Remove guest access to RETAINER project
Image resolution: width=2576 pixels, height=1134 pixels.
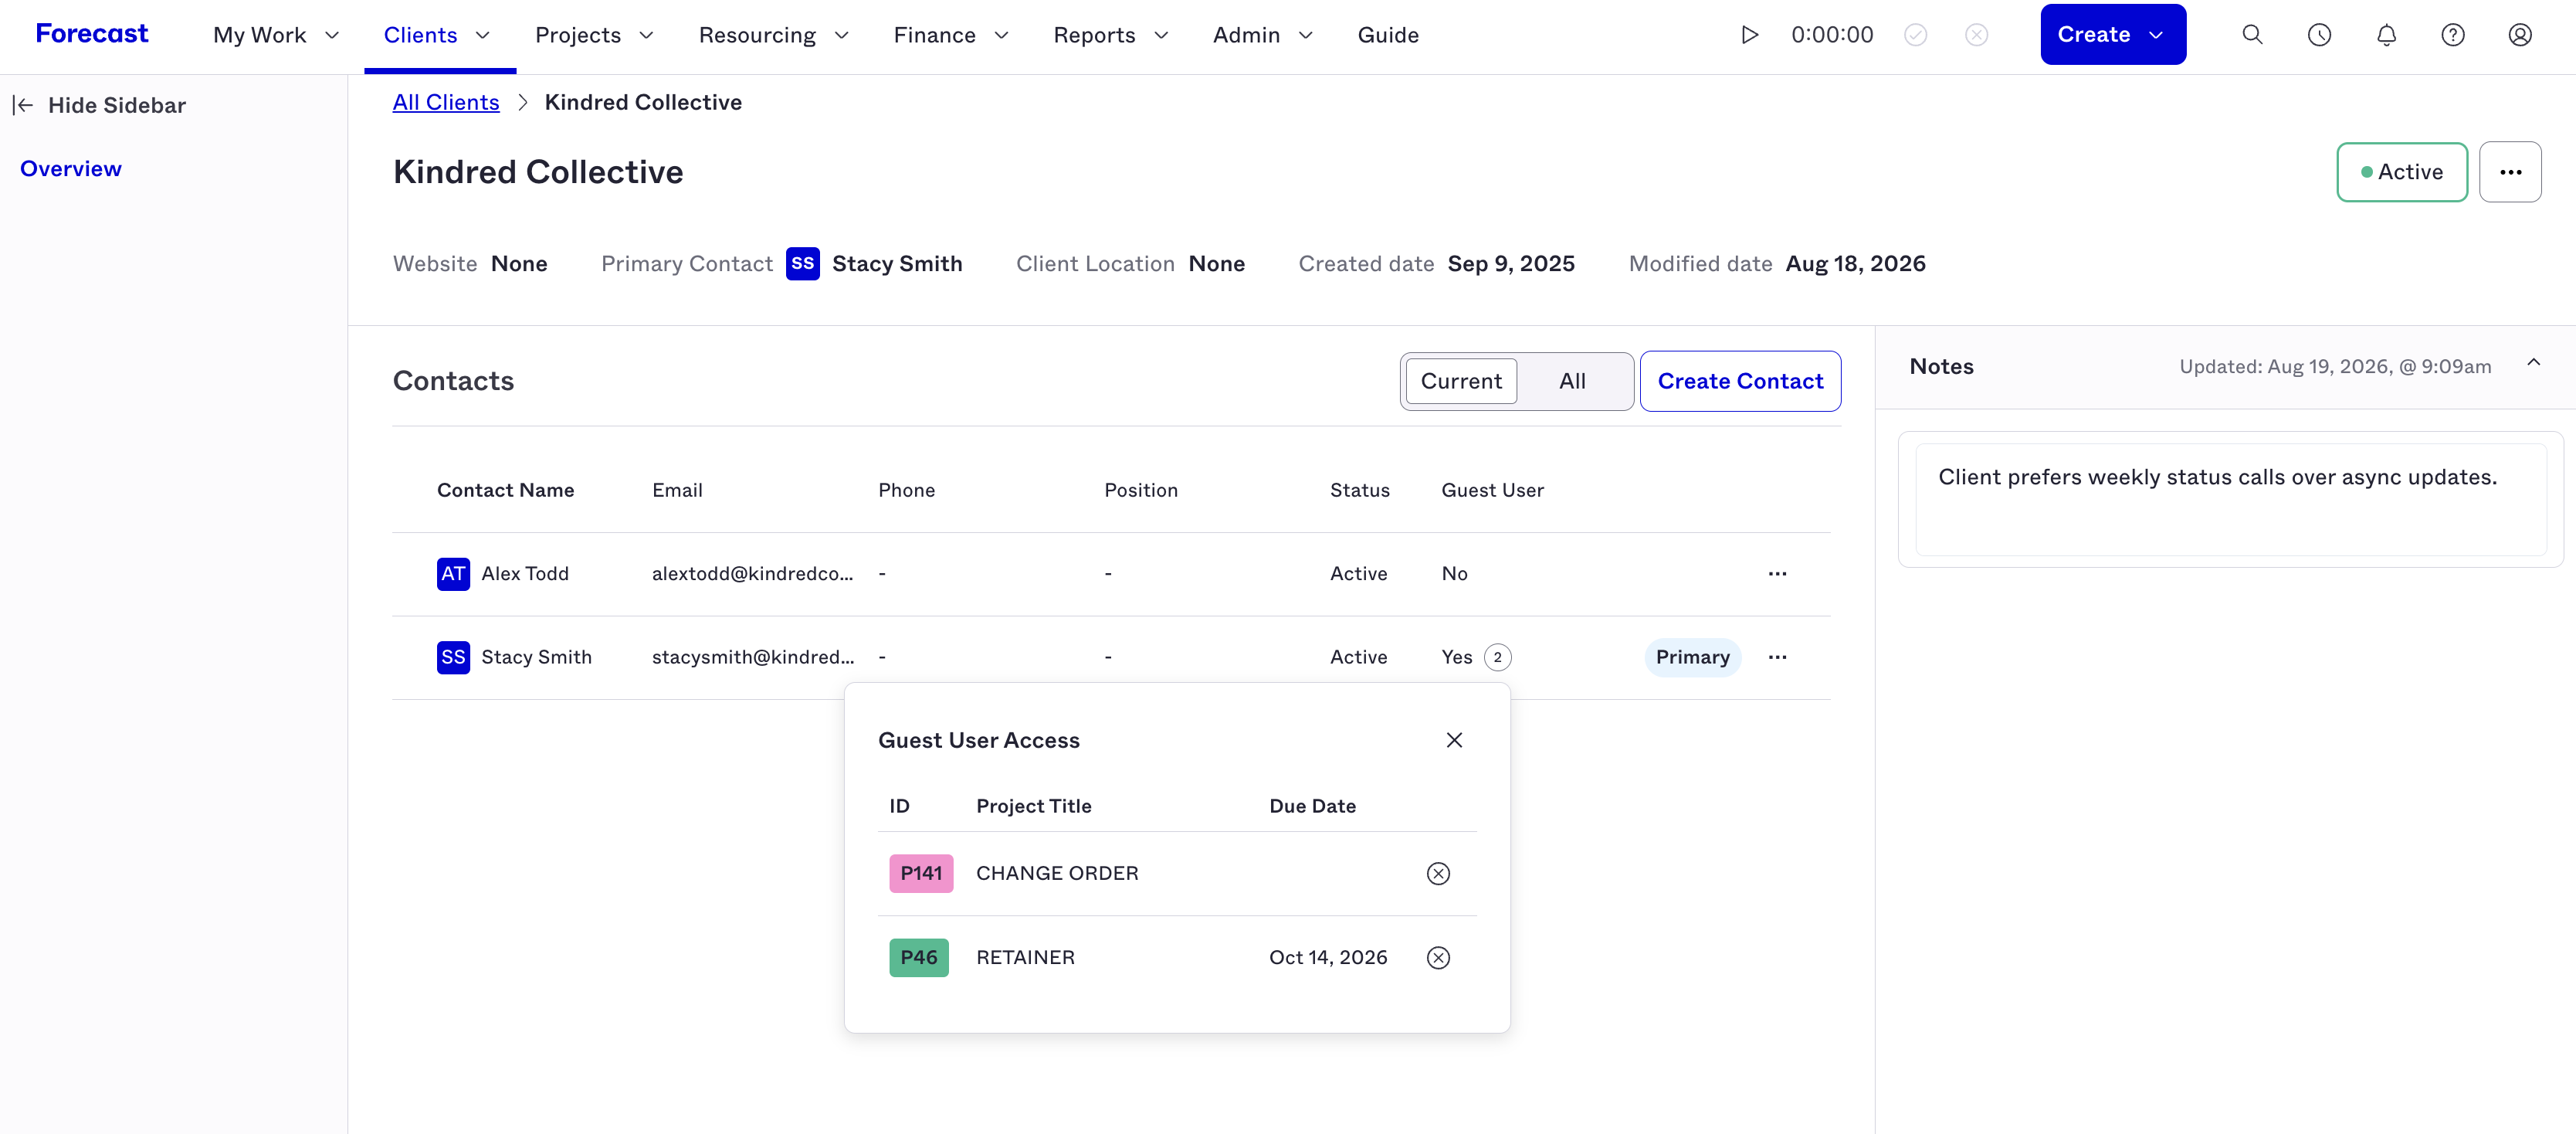tap(1438, 958)
